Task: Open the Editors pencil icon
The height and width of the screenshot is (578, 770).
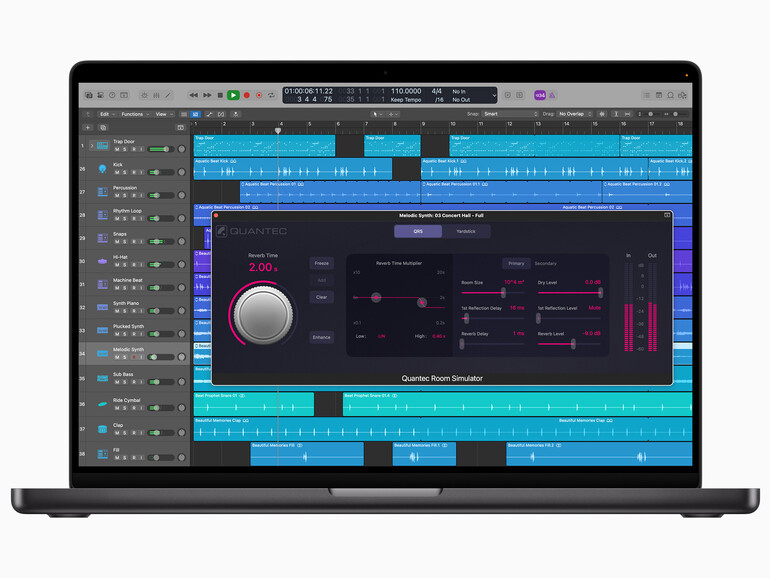Action: pos(168,95)
